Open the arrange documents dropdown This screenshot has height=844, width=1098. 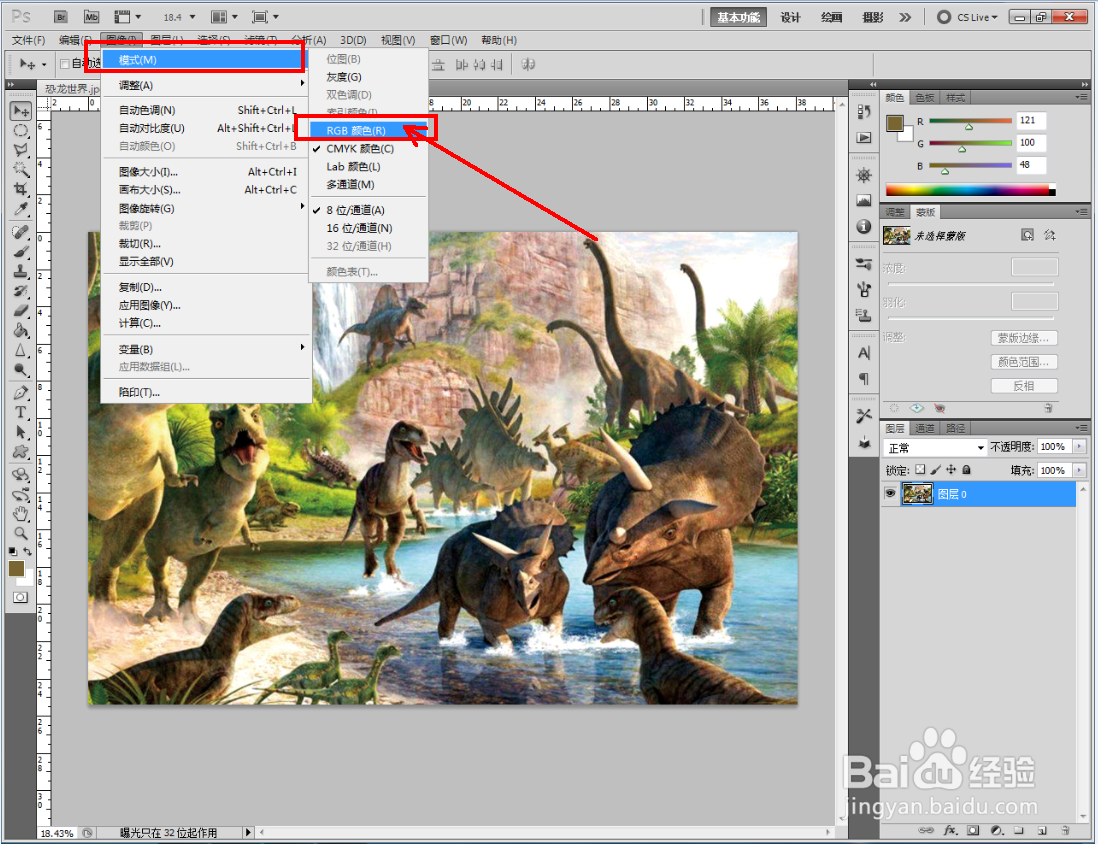(225, 17)
